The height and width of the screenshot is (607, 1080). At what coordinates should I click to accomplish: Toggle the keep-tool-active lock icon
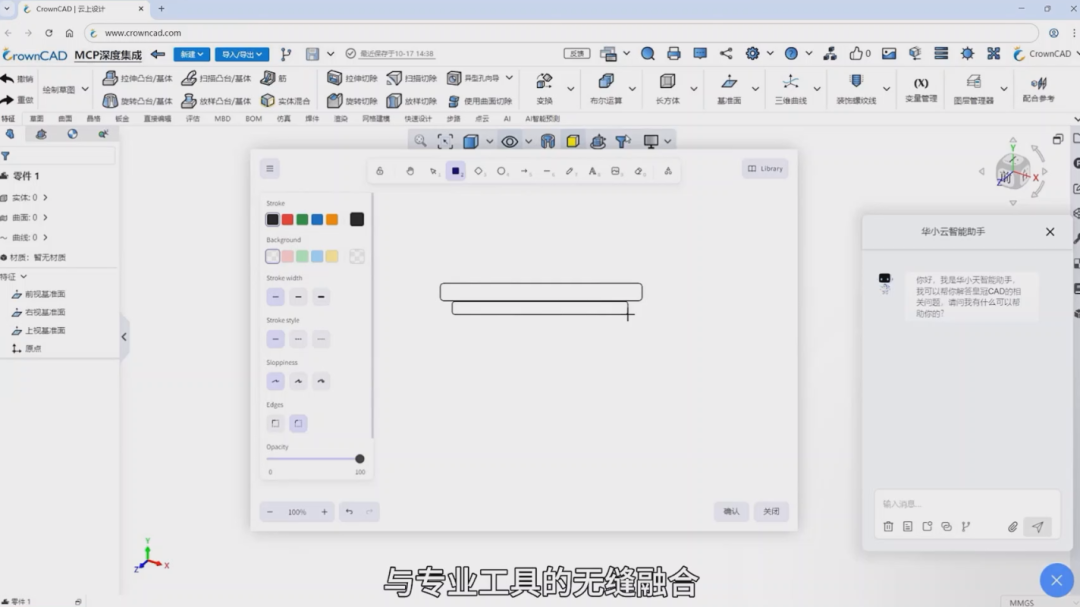point(380,171)
